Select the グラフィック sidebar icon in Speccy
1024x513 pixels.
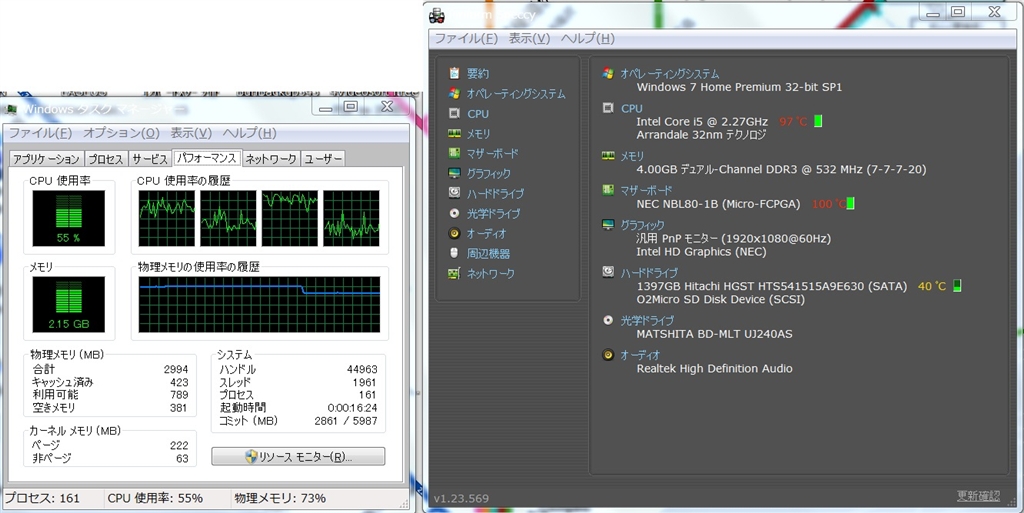[455, 173]
